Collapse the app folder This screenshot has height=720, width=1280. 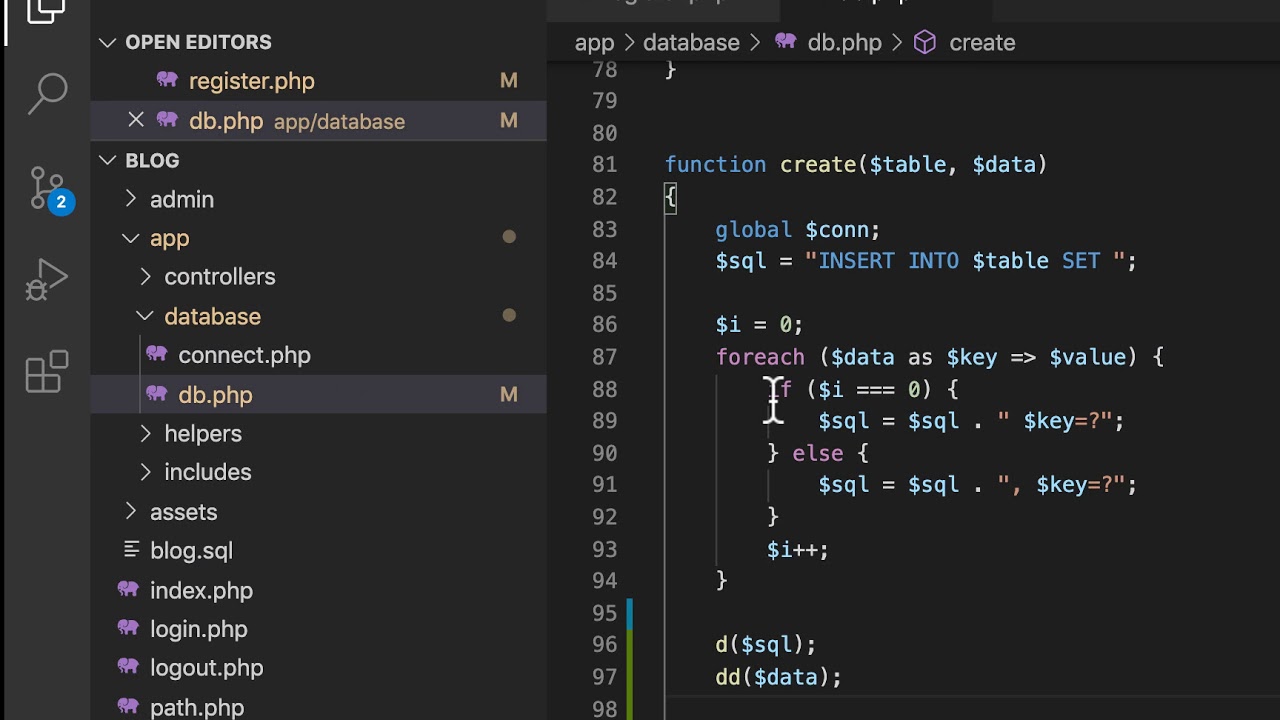[x=169, y=238]
